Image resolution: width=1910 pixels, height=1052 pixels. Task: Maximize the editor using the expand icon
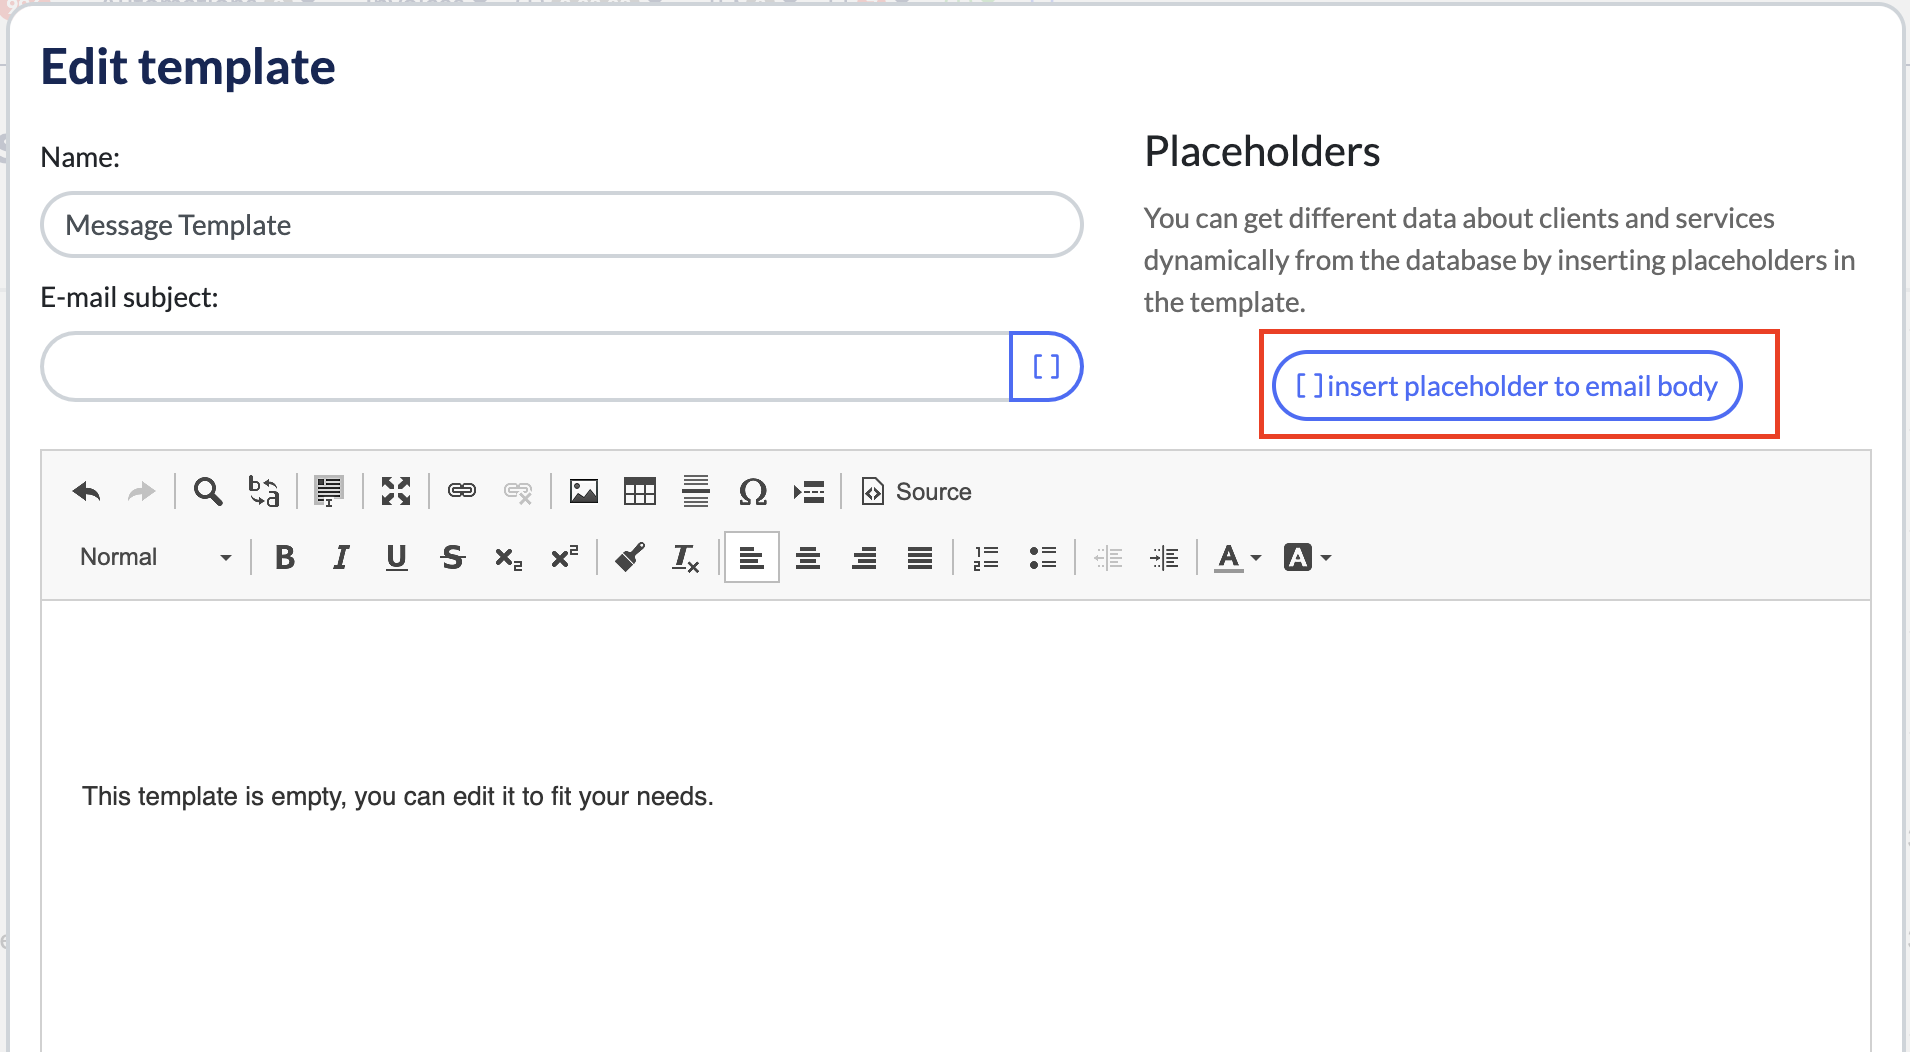[395, 491]
